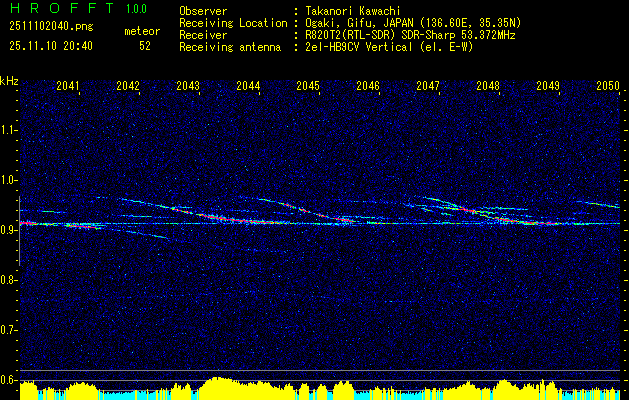Viewport: 629px width, 400px height.
Task: Click time marker 2047
Action: pyautogui.click(x=428, y=85)
